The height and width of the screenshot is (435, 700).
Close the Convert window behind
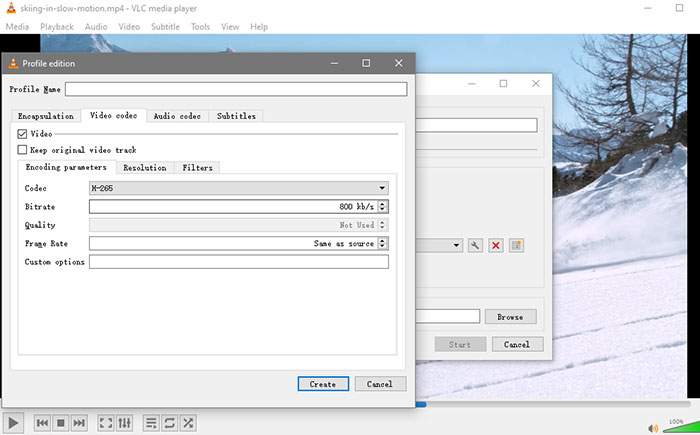tap(536, 84)
